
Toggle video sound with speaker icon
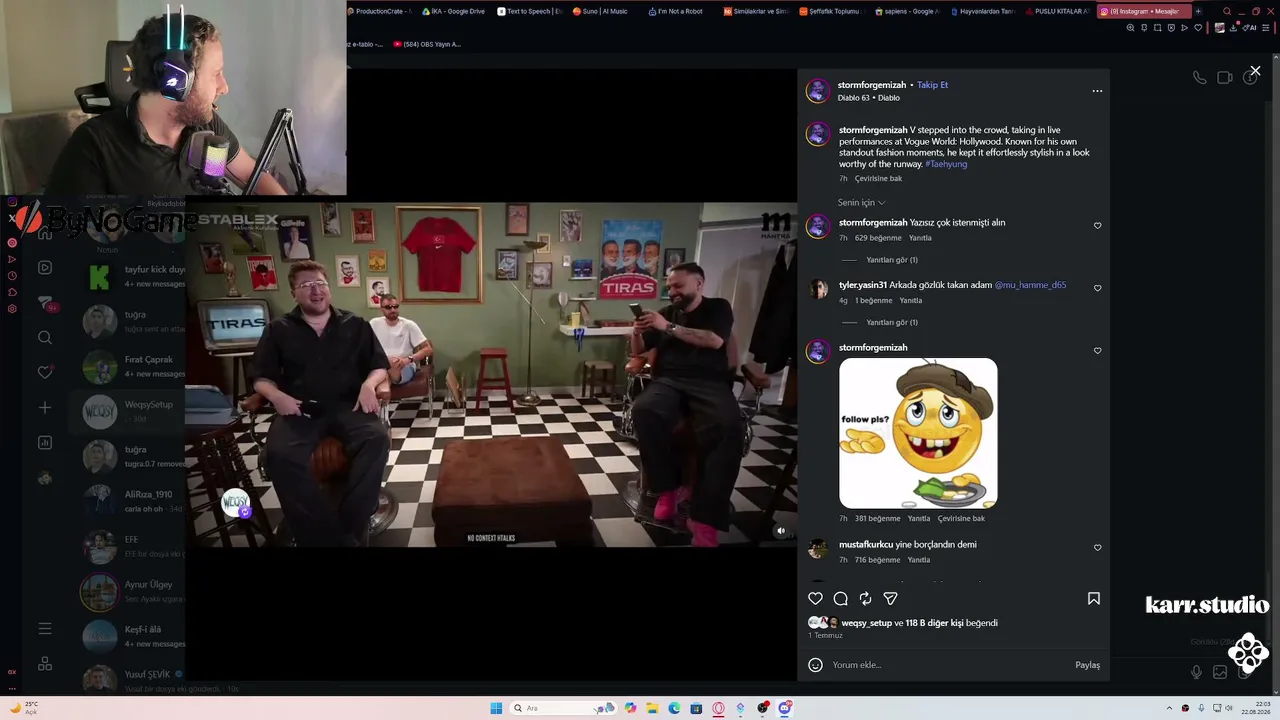(x=781, y=531)
